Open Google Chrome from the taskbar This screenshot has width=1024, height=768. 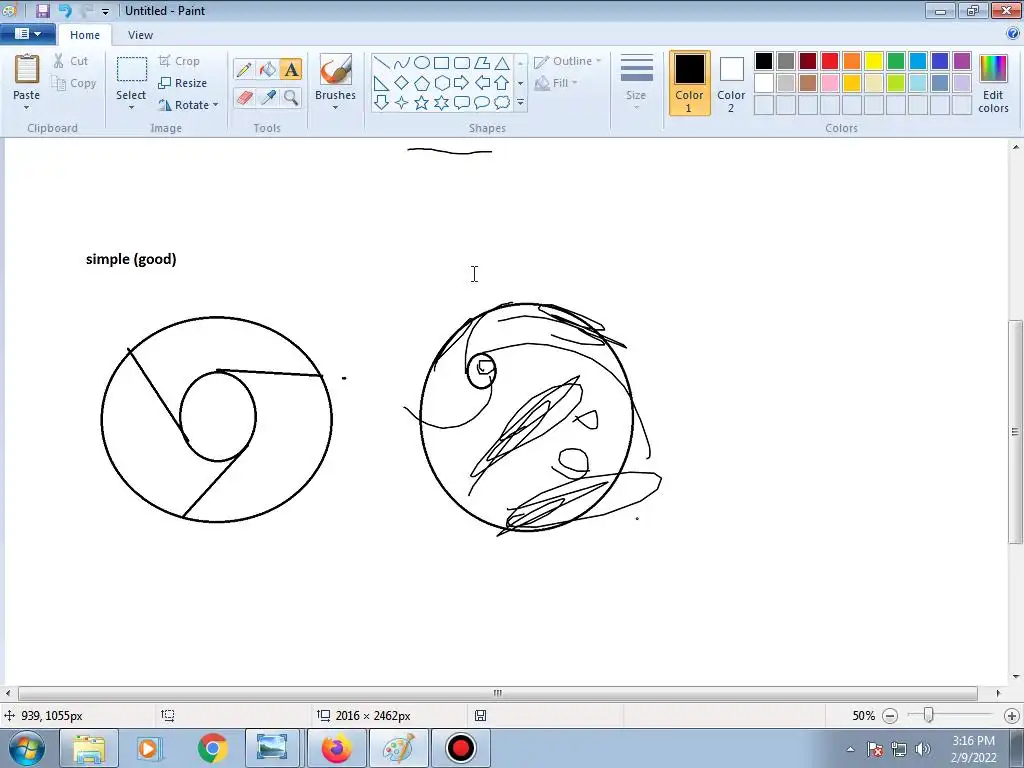(212, 748)
